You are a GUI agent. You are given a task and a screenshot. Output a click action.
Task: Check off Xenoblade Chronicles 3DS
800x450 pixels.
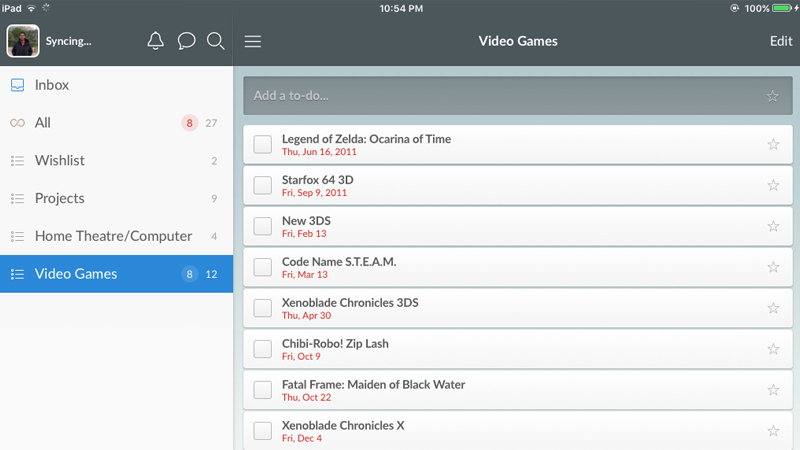[x=263, y=308]
